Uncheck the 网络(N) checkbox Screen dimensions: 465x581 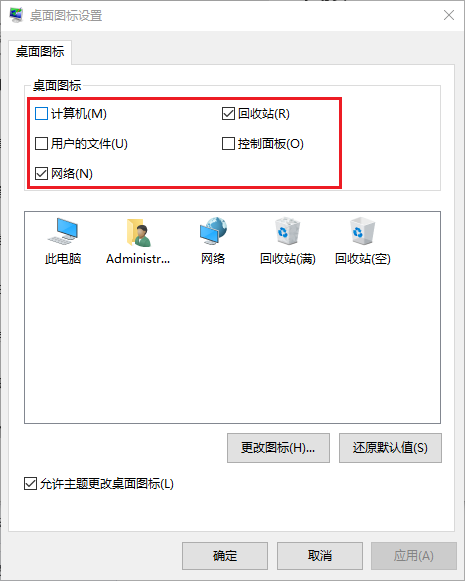[x=41, y=173]
